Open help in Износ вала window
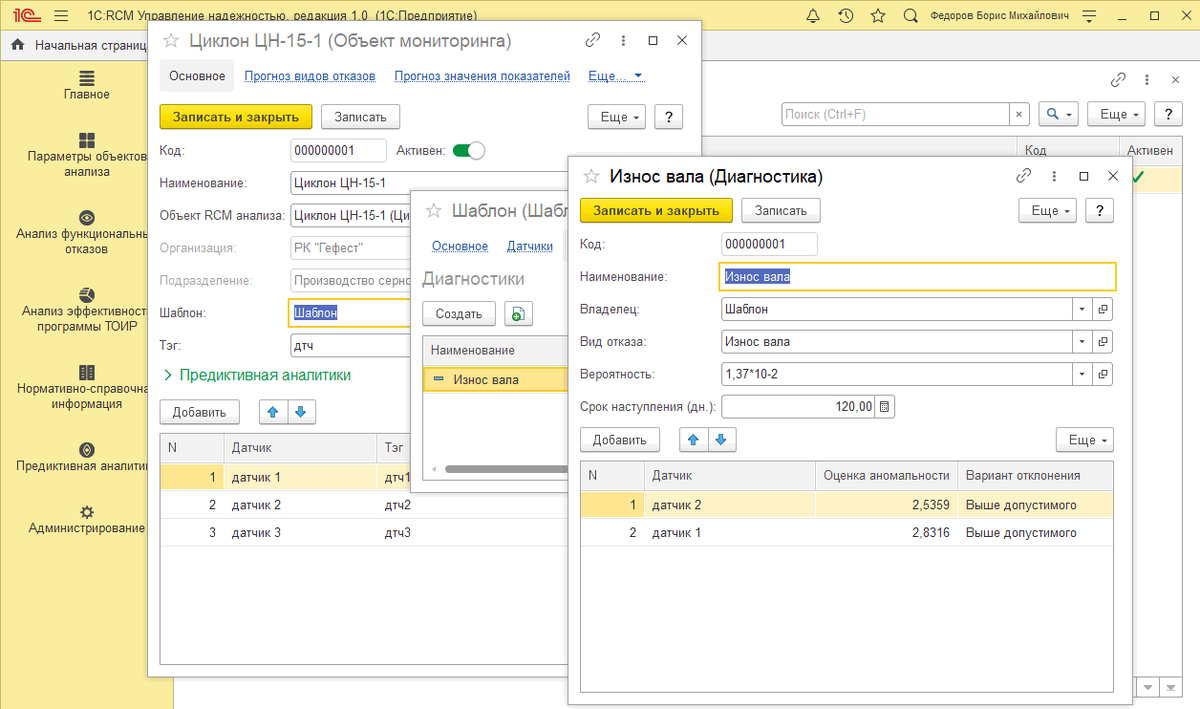Image resolution: width=1200 pixels, height=709 pixels. coord(1100,210)
